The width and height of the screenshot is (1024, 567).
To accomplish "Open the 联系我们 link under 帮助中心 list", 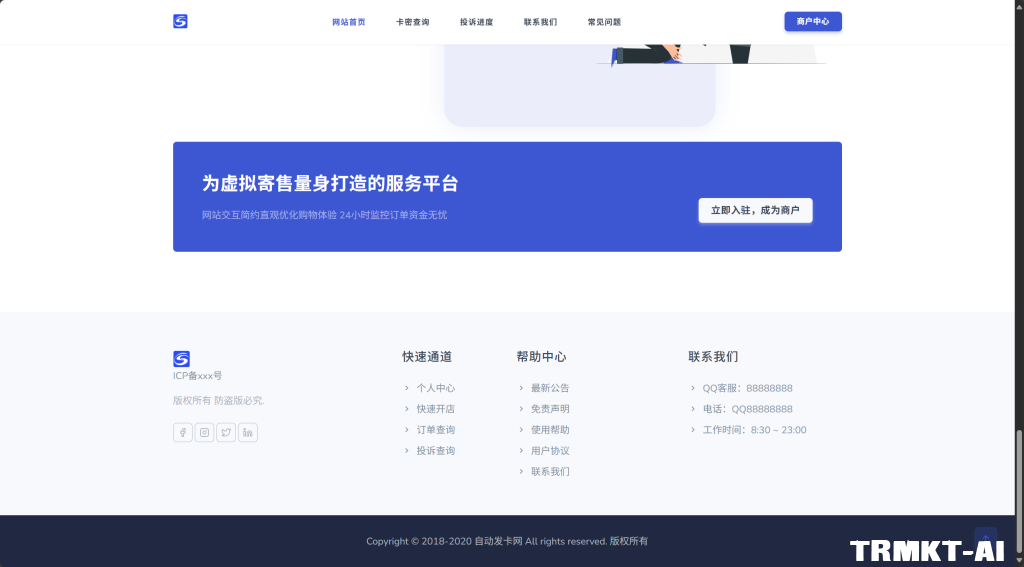I will [550, 472].
